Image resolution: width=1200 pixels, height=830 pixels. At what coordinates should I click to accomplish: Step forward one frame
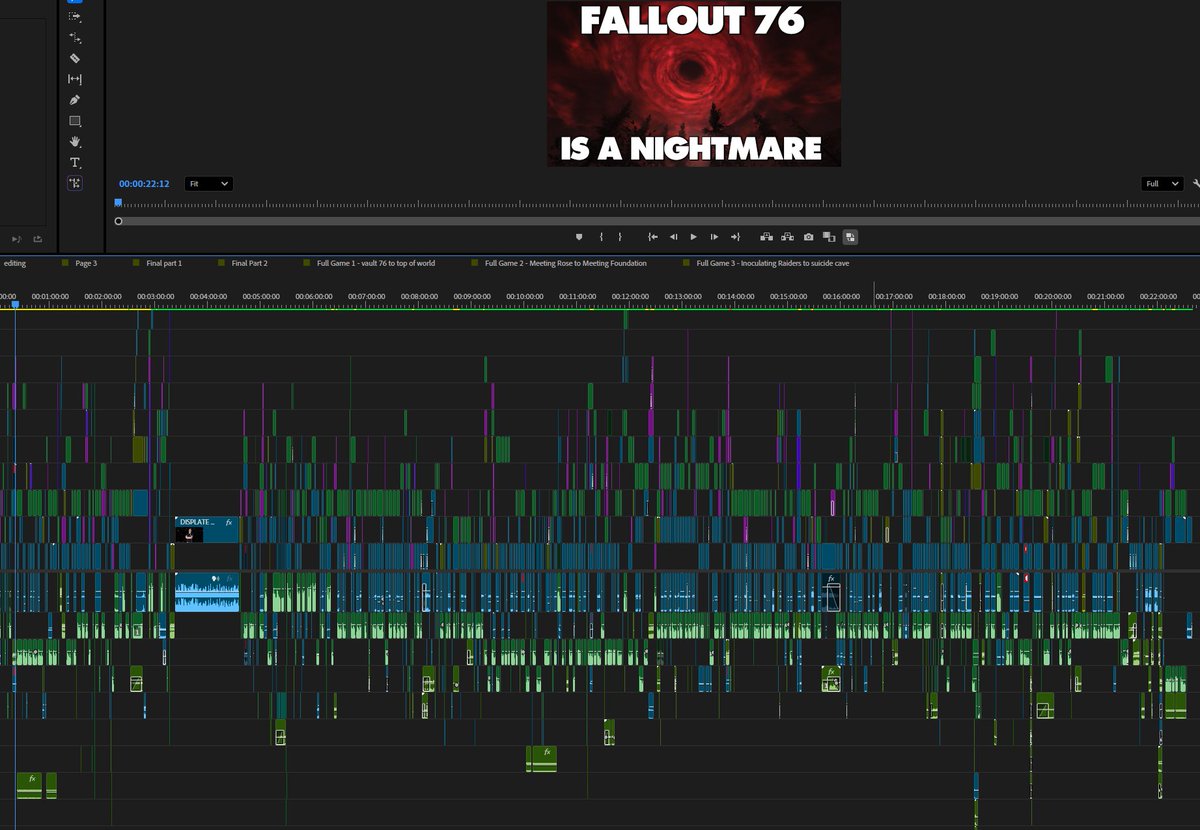point(714,237)
